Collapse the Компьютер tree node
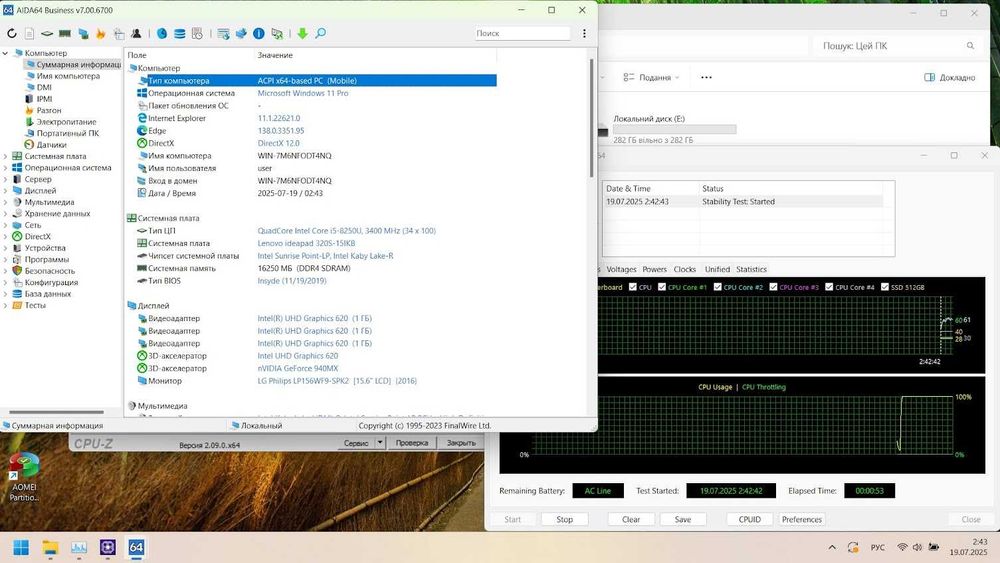1000x563 pixels. pos(6,53)
